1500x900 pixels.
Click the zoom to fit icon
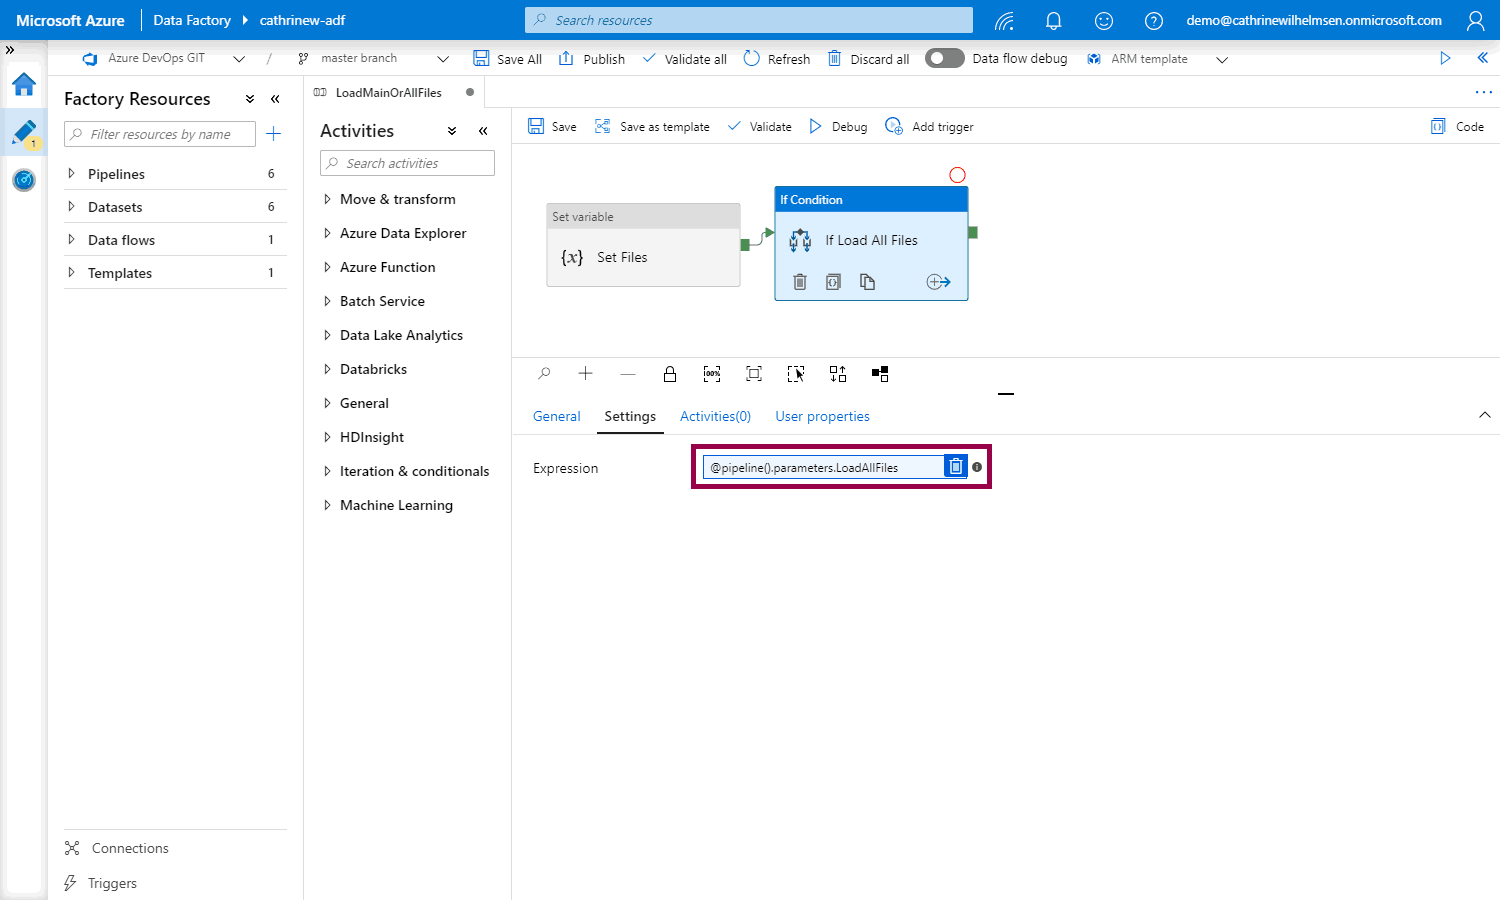click(754, 374)
